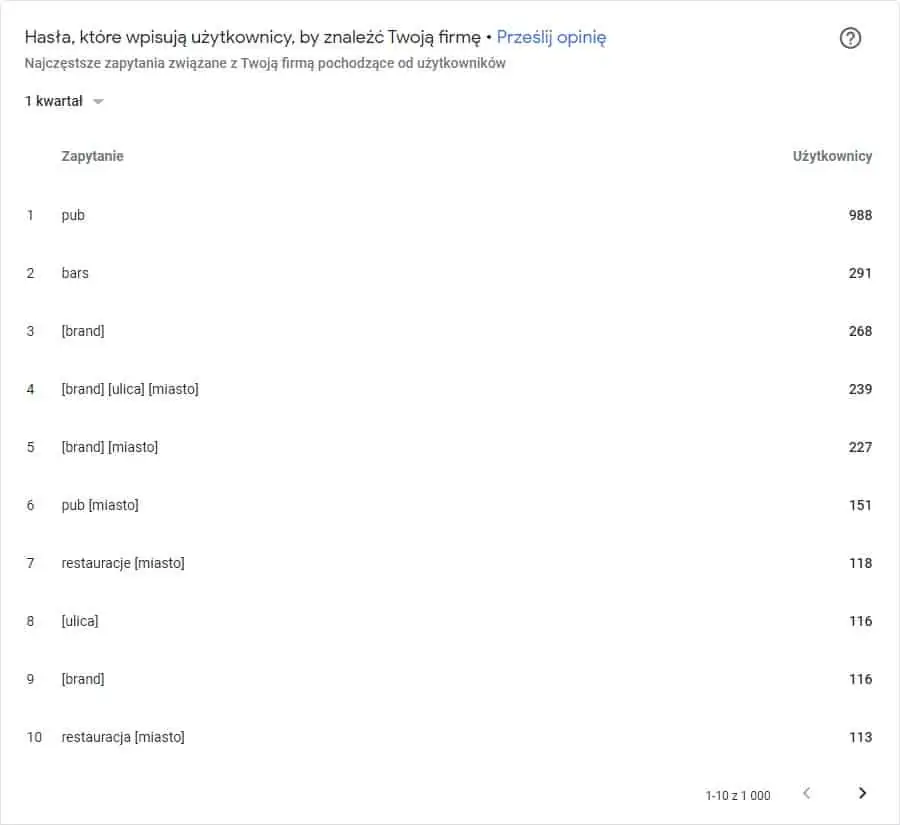
Task: Select the bars query row
Action: [x=449, y=273]
